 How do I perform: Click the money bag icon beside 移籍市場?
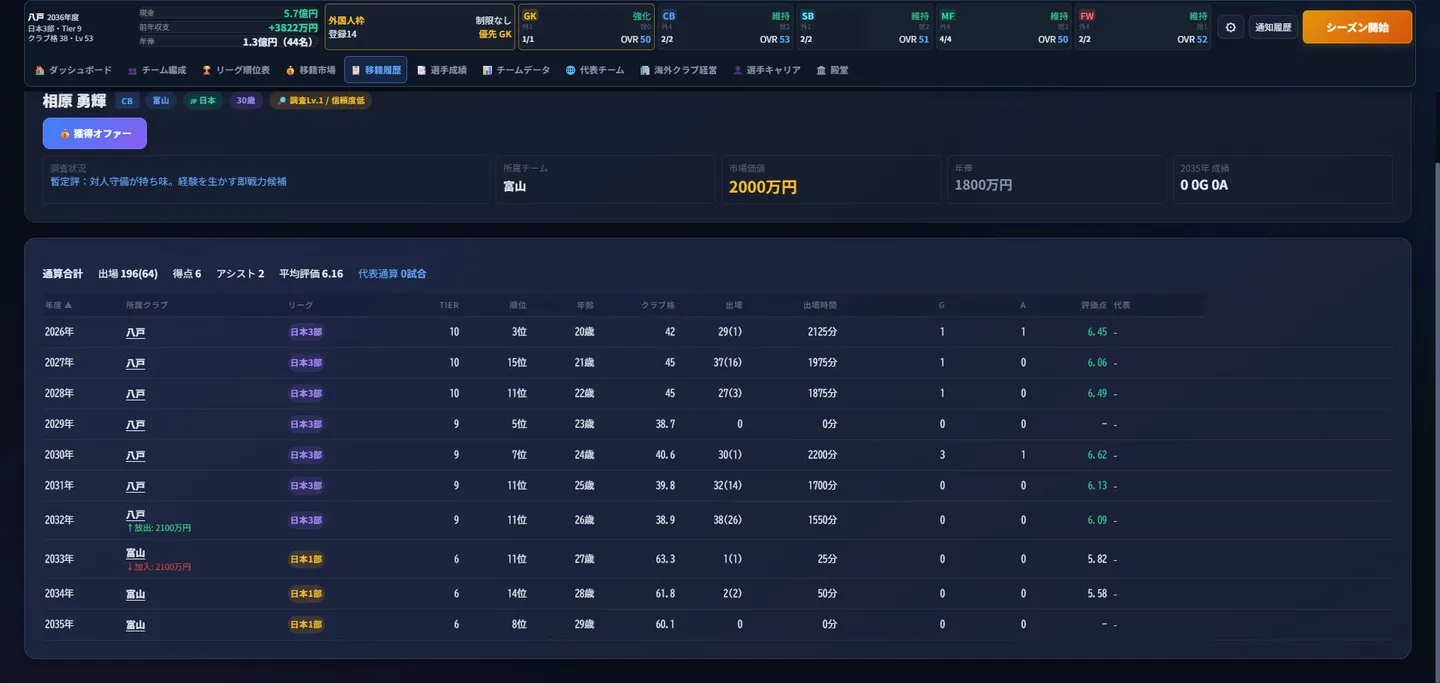click(290, 70)
